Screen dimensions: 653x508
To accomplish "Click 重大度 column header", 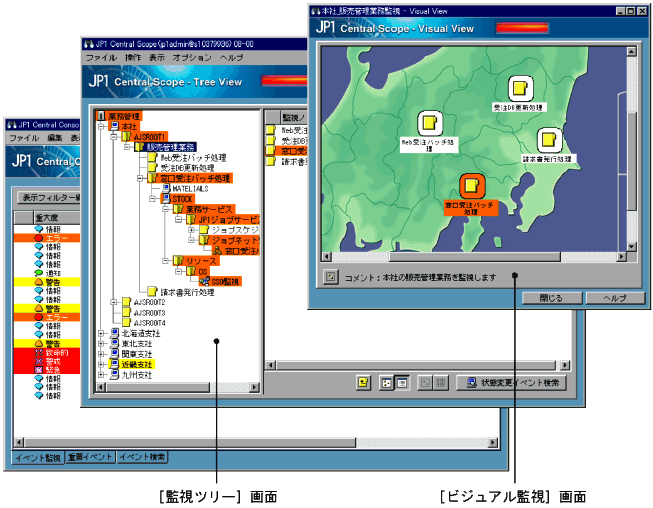I will [x=56, y=217].
